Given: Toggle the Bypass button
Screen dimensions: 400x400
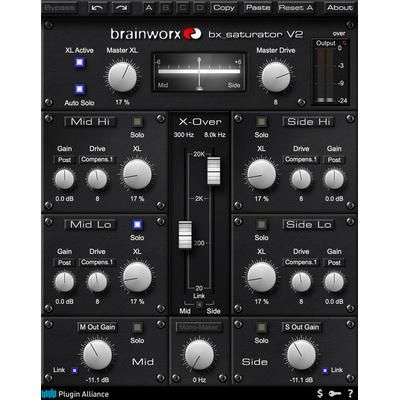Looking at the screenshot, I should click(x=59, y=7).
